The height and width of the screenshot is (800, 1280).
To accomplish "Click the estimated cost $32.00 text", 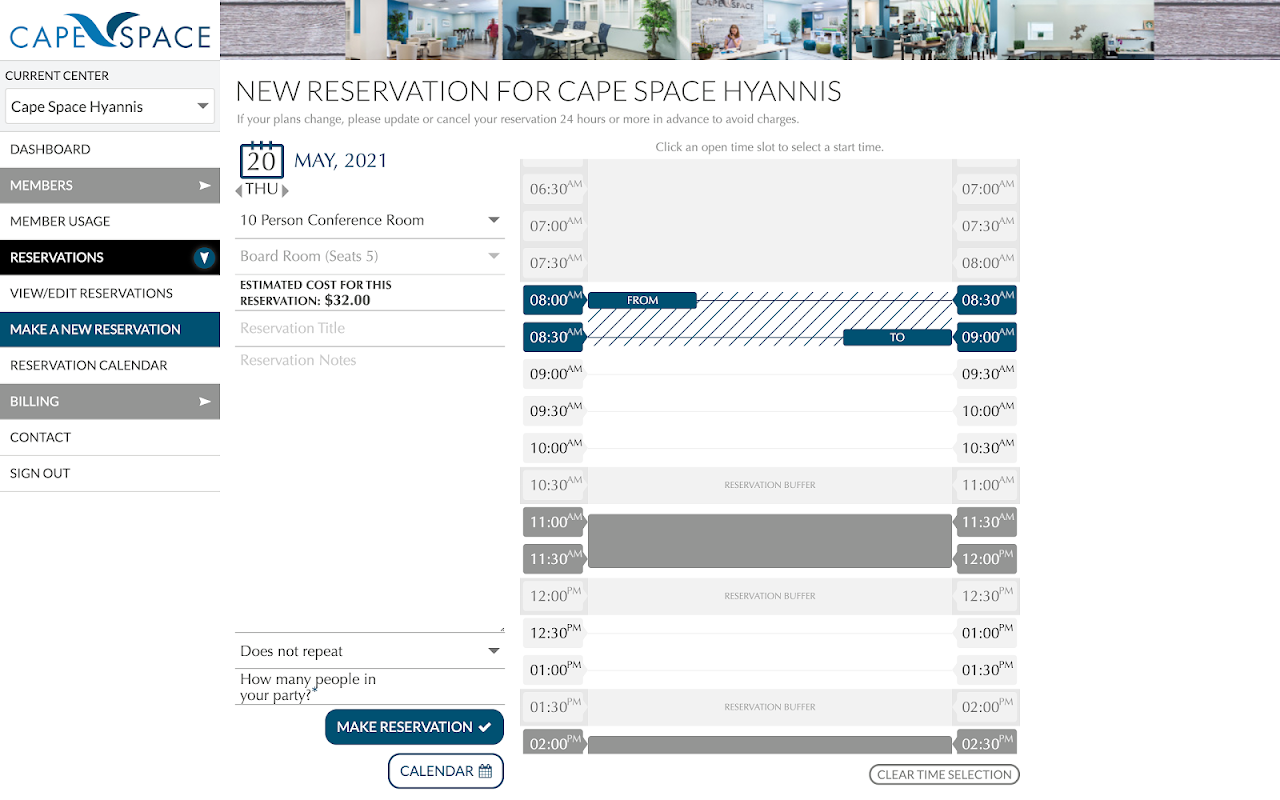I will click(347, 300).
